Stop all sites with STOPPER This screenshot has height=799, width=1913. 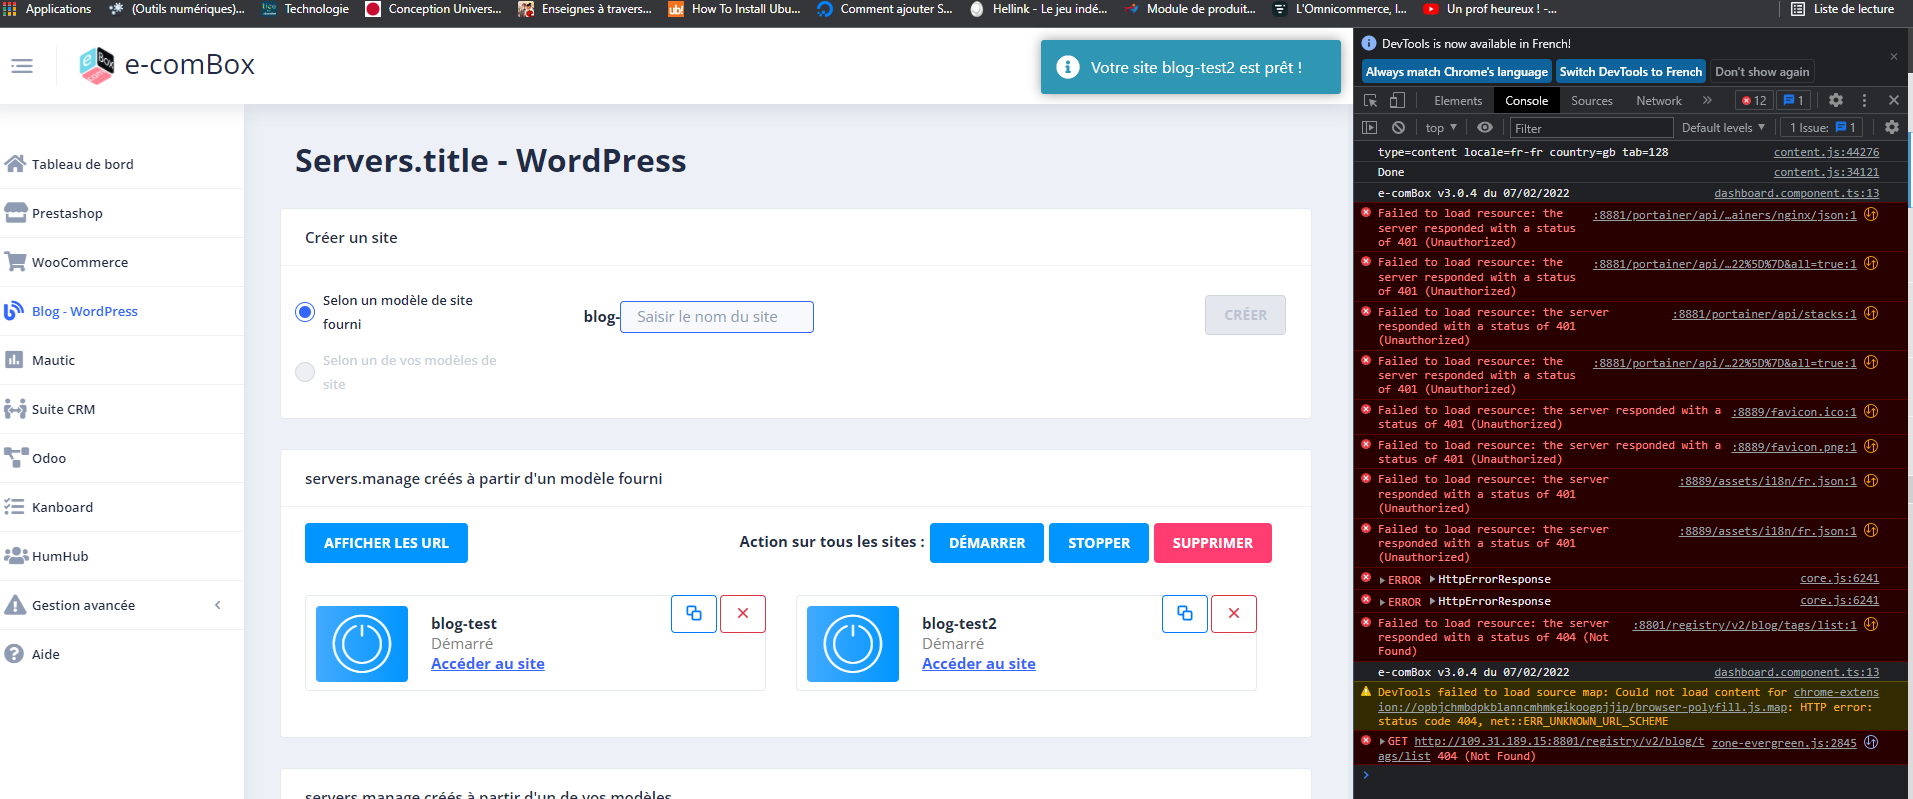pos(1099,543)
